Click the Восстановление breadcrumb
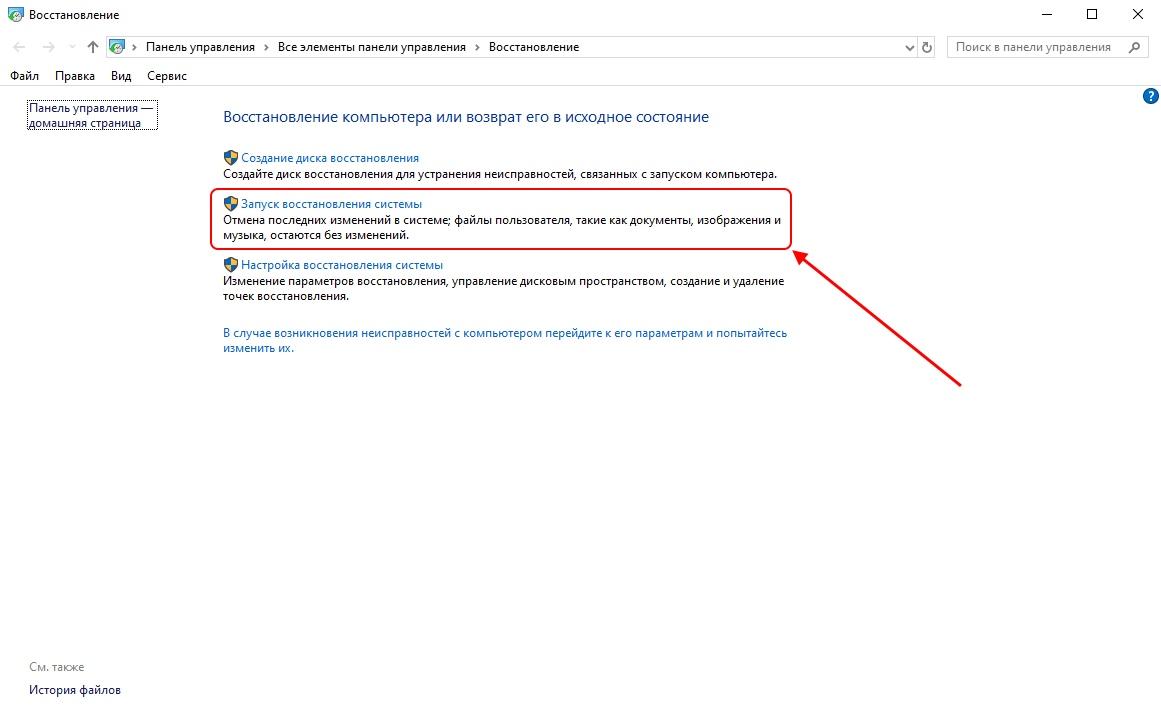This screenshot has width=1161, height=717. click(x=534, y=47)
